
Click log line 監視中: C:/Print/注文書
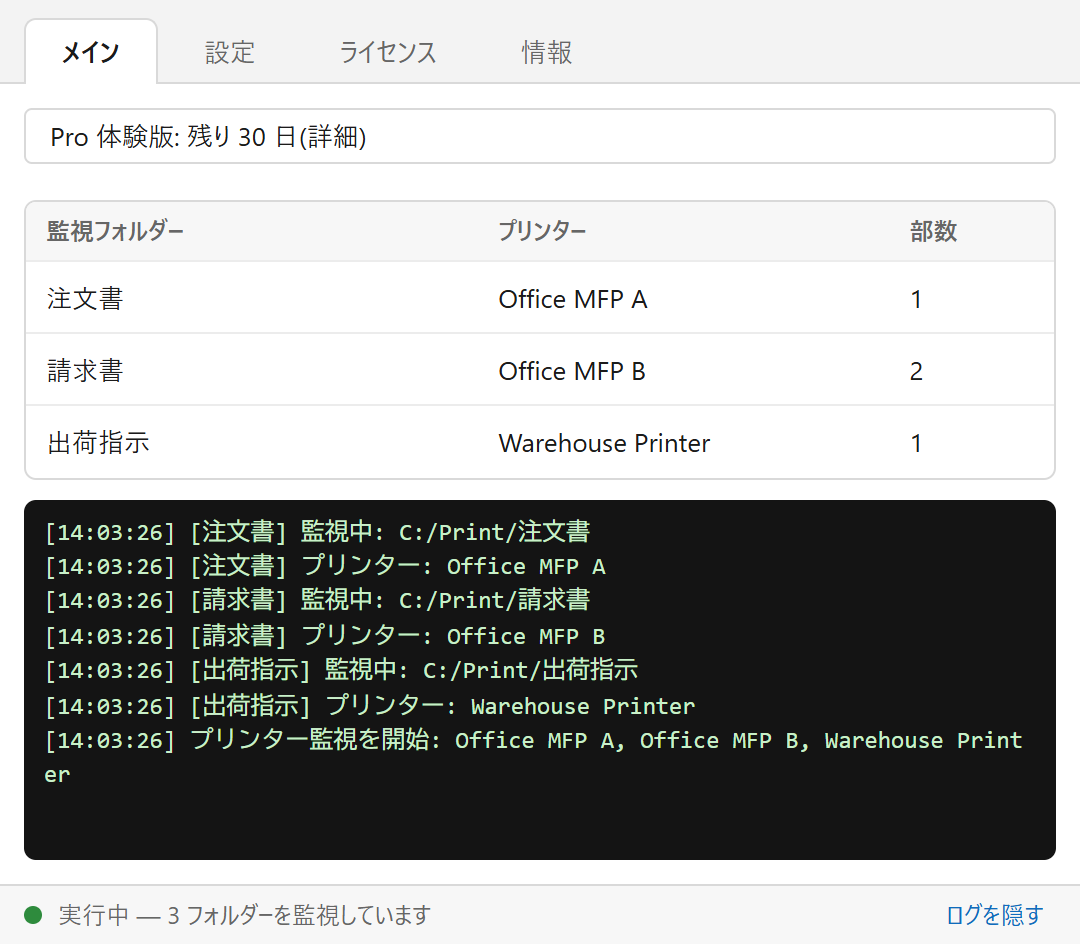(x=318, y=532)
